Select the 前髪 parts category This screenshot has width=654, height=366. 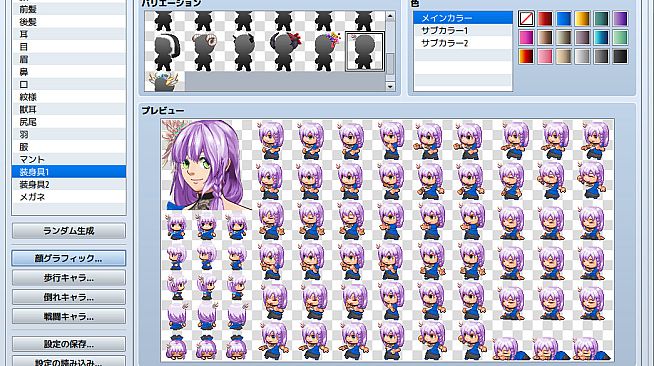click(x=69, y=9)
